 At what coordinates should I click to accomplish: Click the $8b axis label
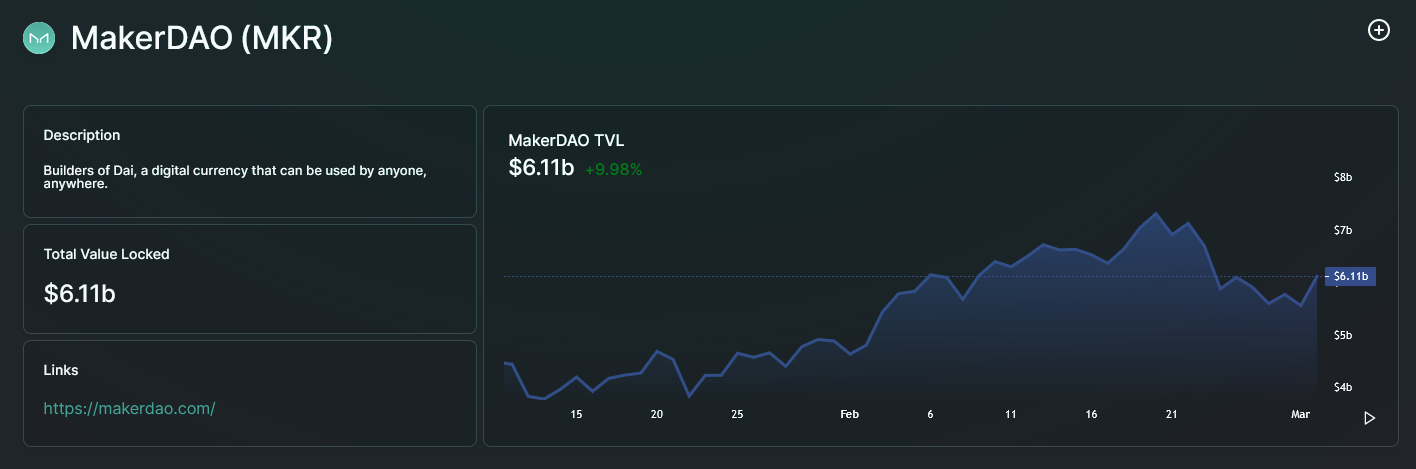1343,178
